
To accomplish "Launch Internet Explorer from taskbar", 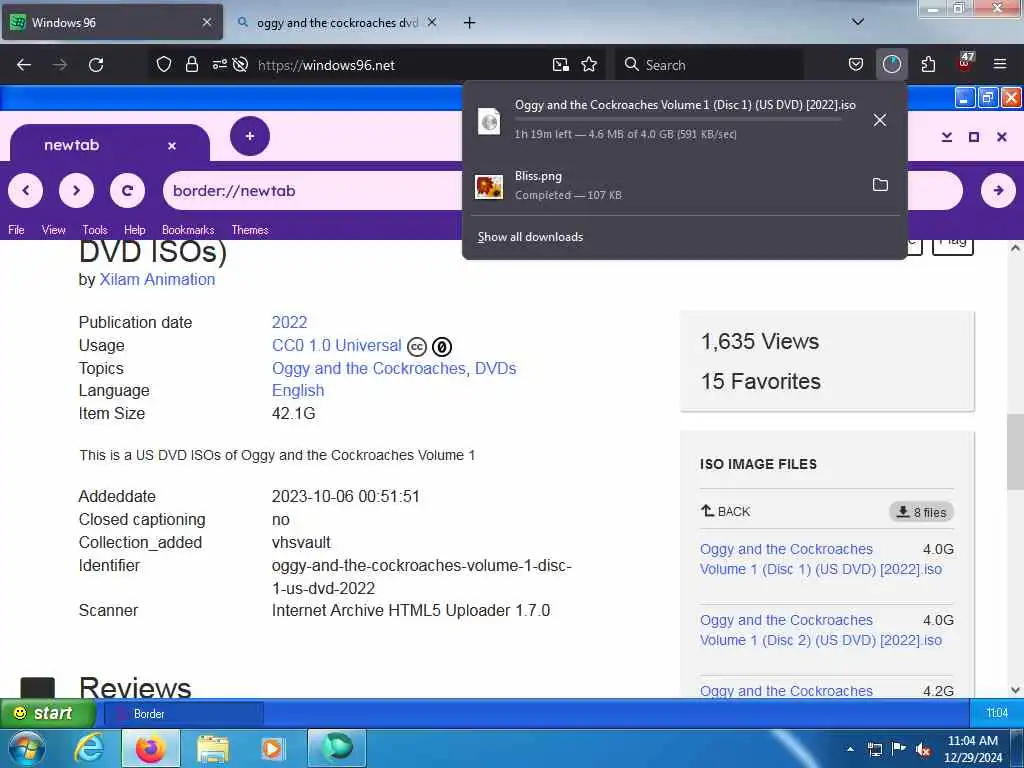I will [89, 748].
